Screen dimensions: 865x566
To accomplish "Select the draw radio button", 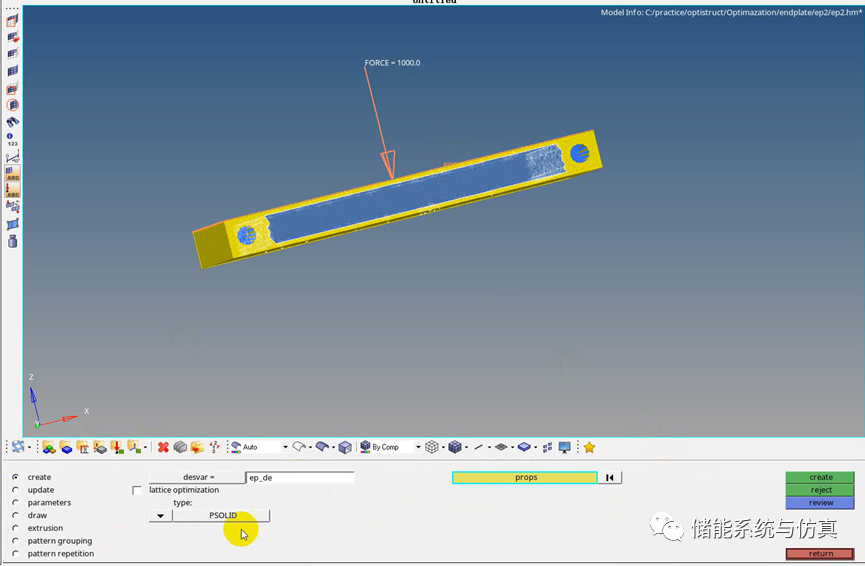I will pyautogui.click(x=15, y=515).
